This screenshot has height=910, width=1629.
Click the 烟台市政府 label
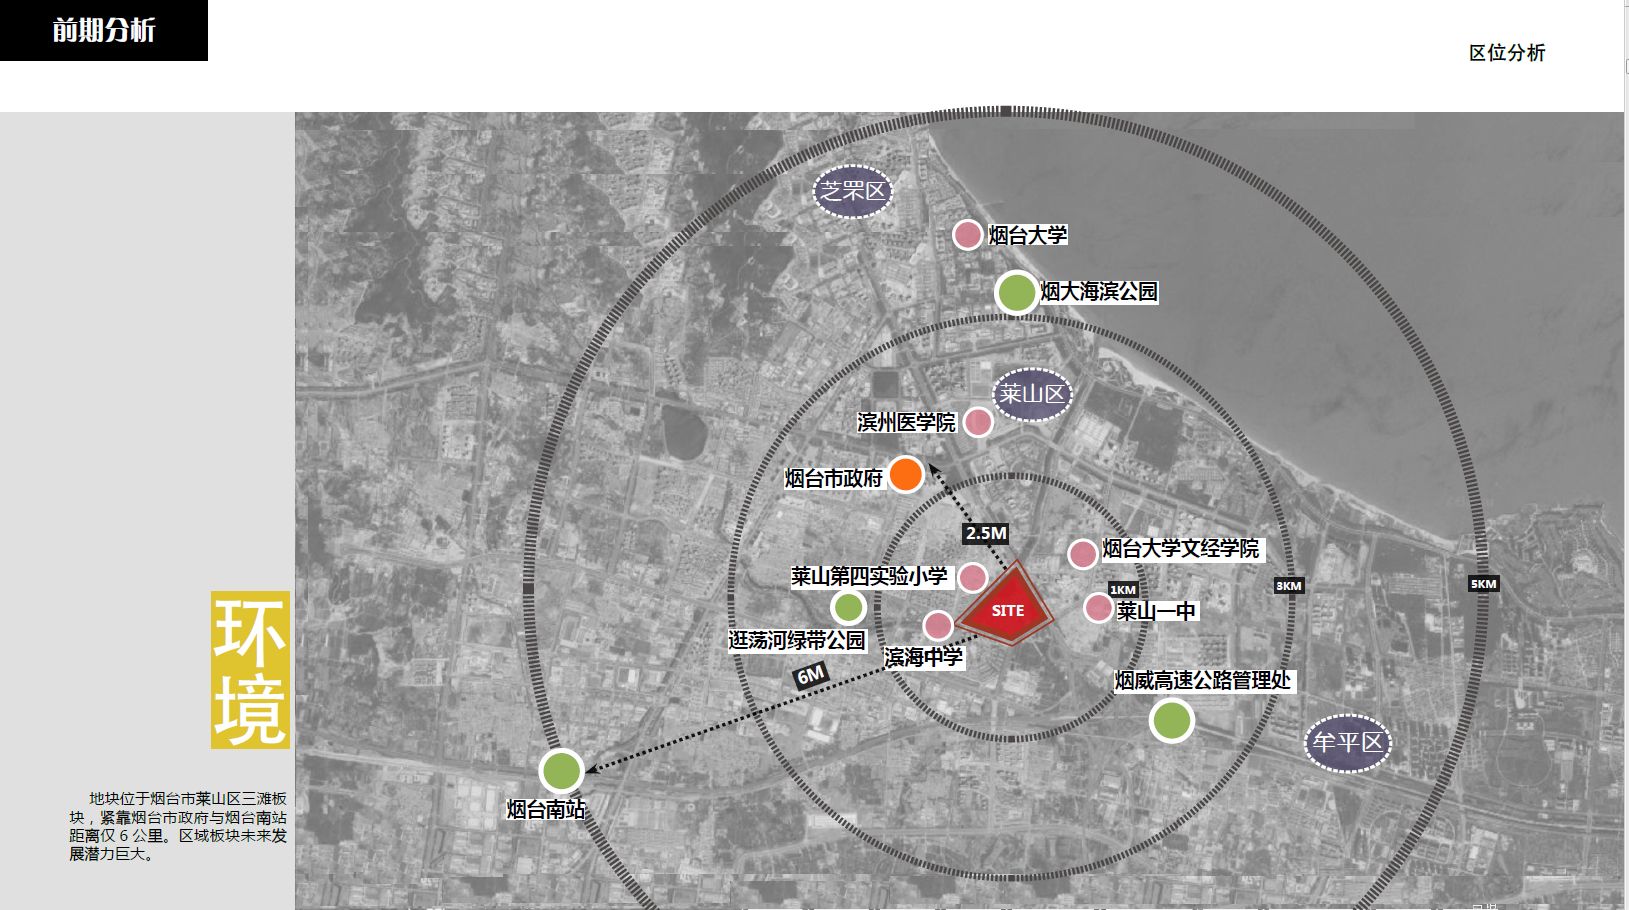[834, 479]
